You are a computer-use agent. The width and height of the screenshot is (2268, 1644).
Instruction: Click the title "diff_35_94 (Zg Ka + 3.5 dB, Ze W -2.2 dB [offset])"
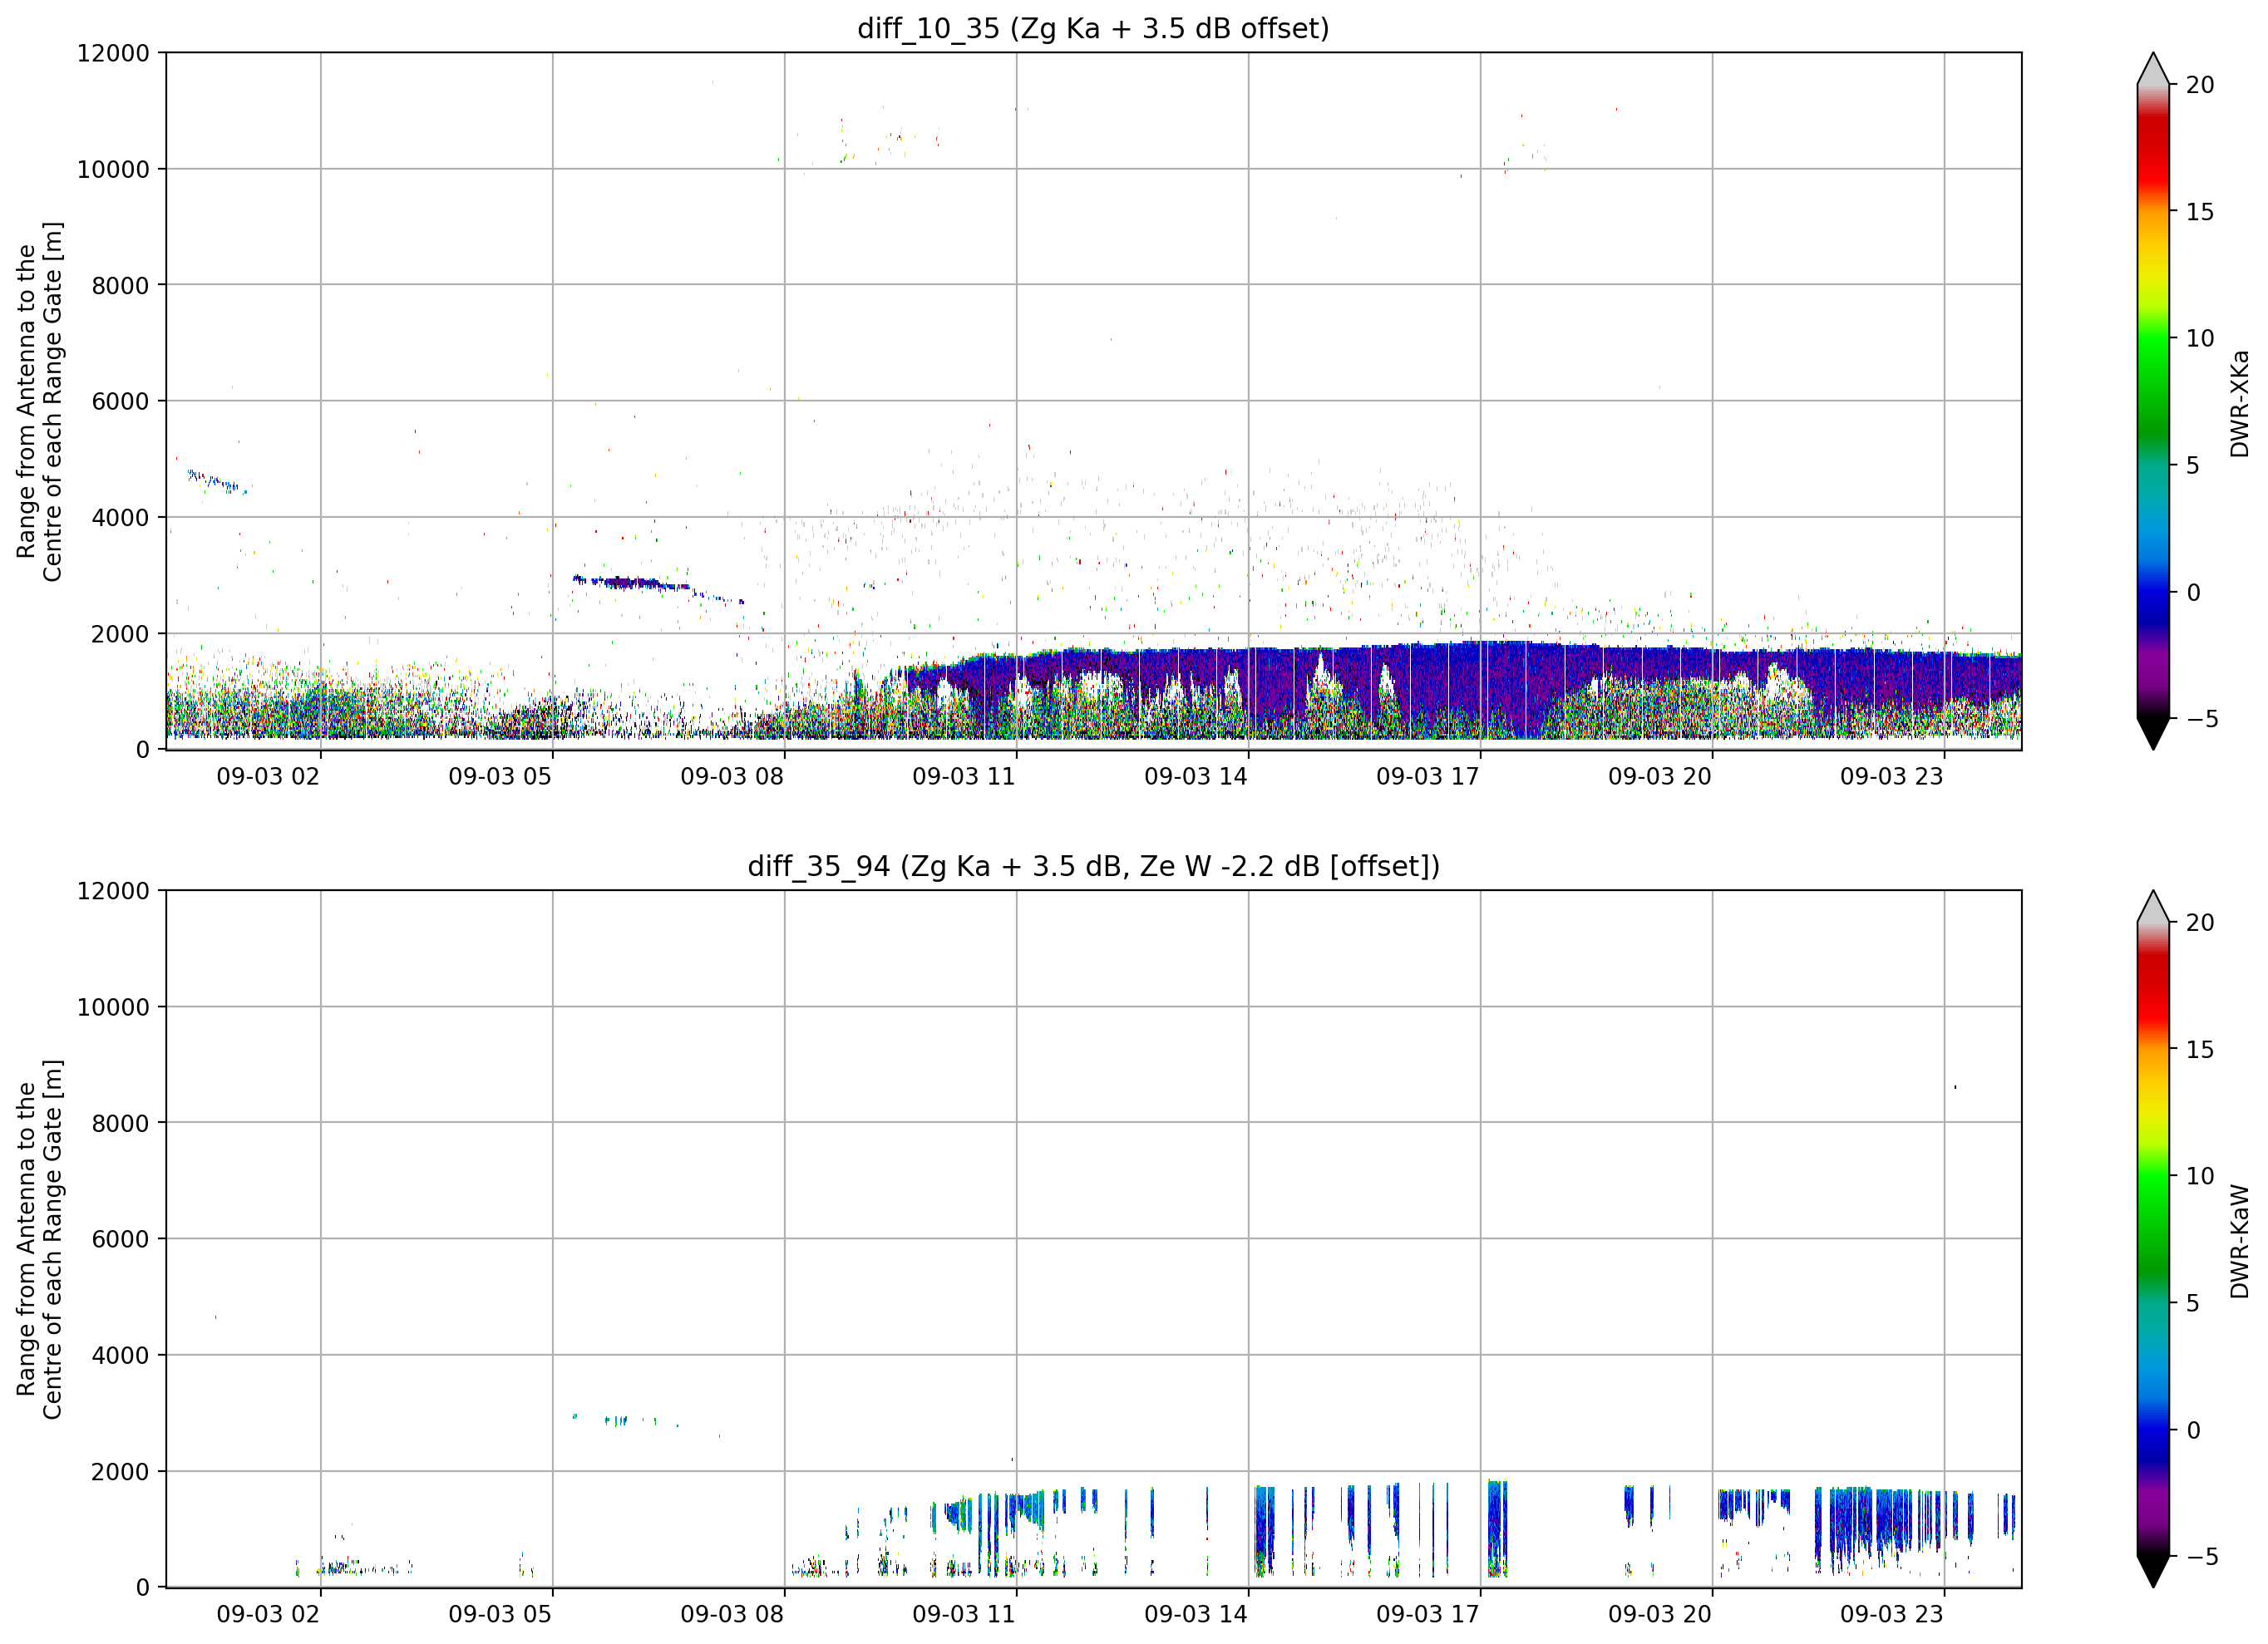1093,866
